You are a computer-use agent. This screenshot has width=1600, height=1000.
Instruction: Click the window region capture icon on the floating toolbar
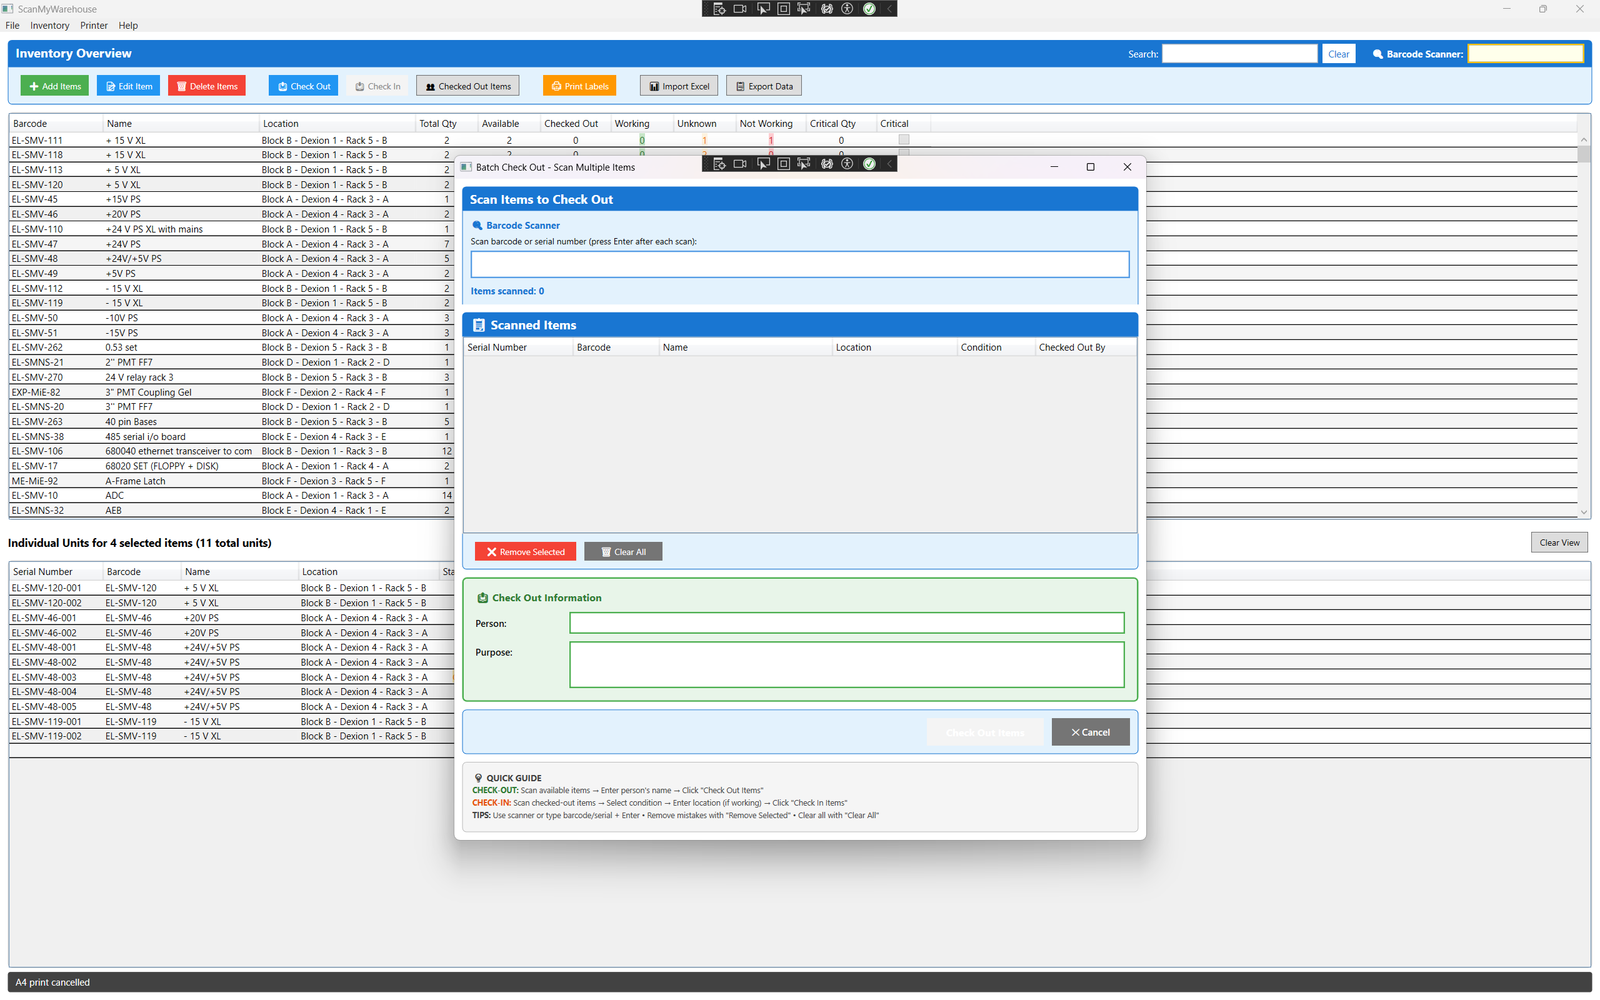(x=784, y=8)
